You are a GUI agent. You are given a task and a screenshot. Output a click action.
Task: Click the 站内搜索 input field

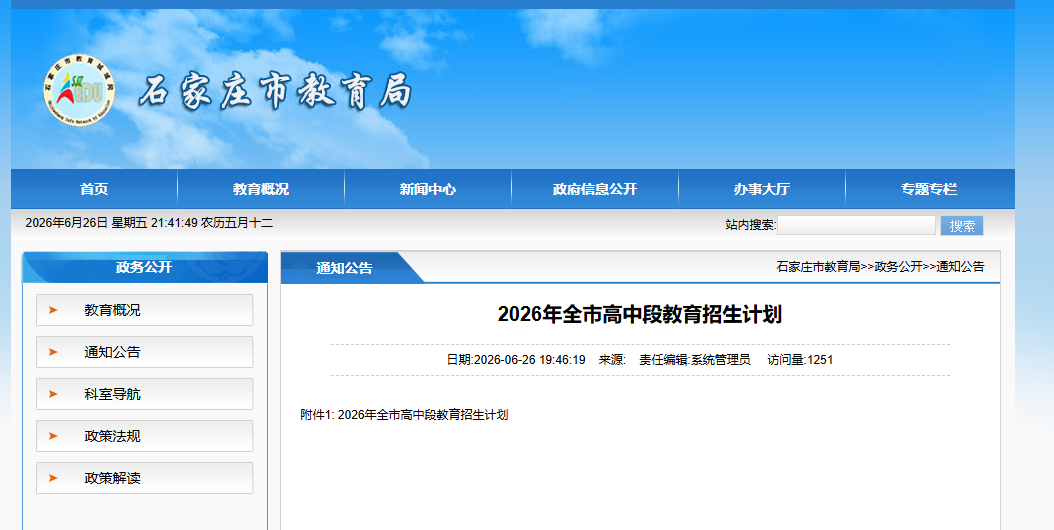856,225
